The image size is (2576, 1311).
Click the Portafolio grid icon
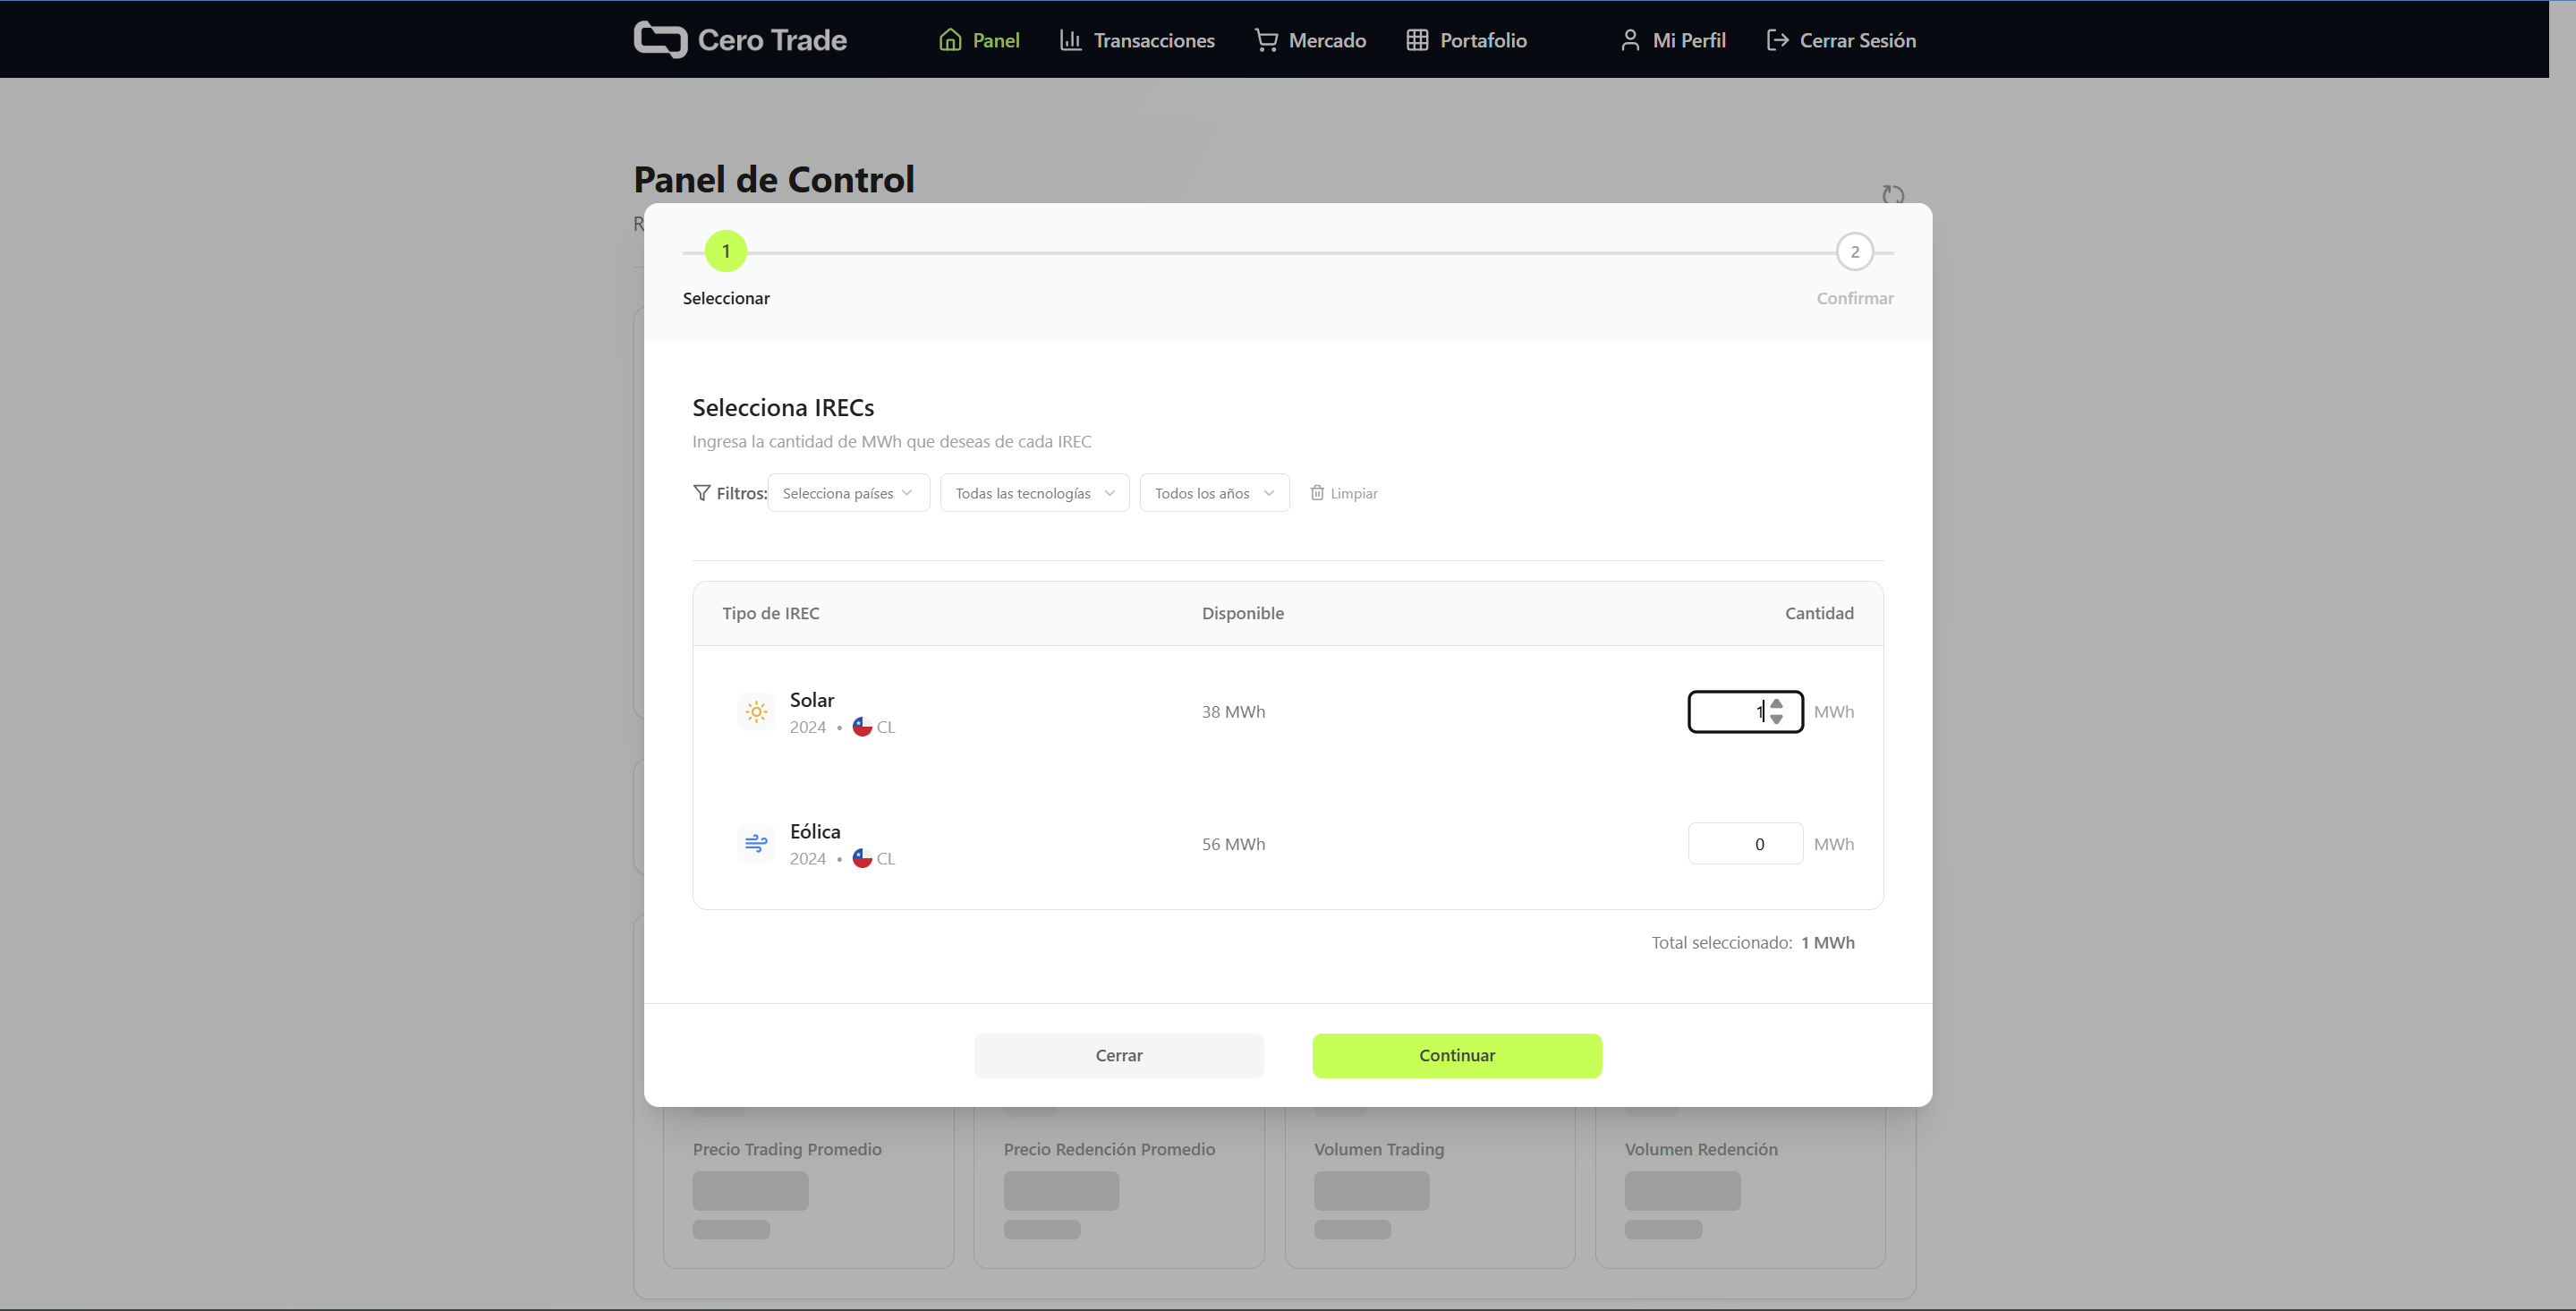(1417, 40)
